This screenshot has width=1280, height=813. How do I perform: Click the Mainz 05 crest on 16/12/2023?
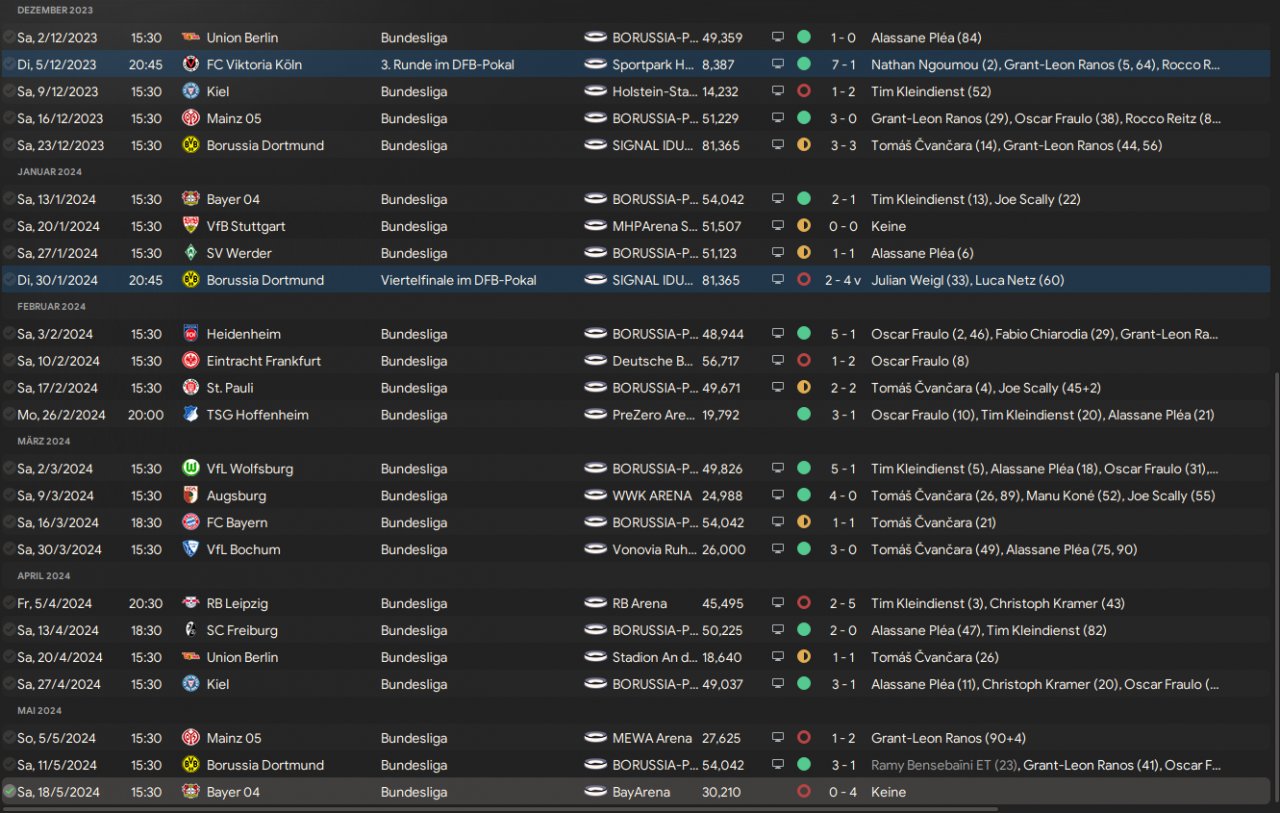coord(191,119)
